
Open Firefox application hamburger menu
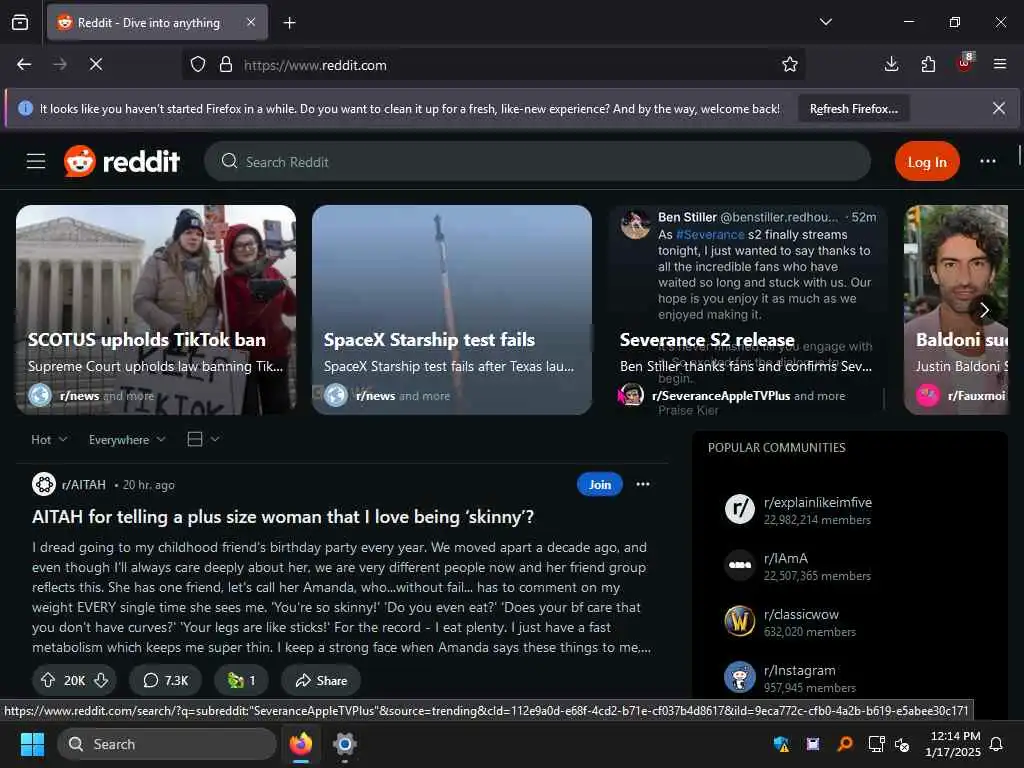1000,64
